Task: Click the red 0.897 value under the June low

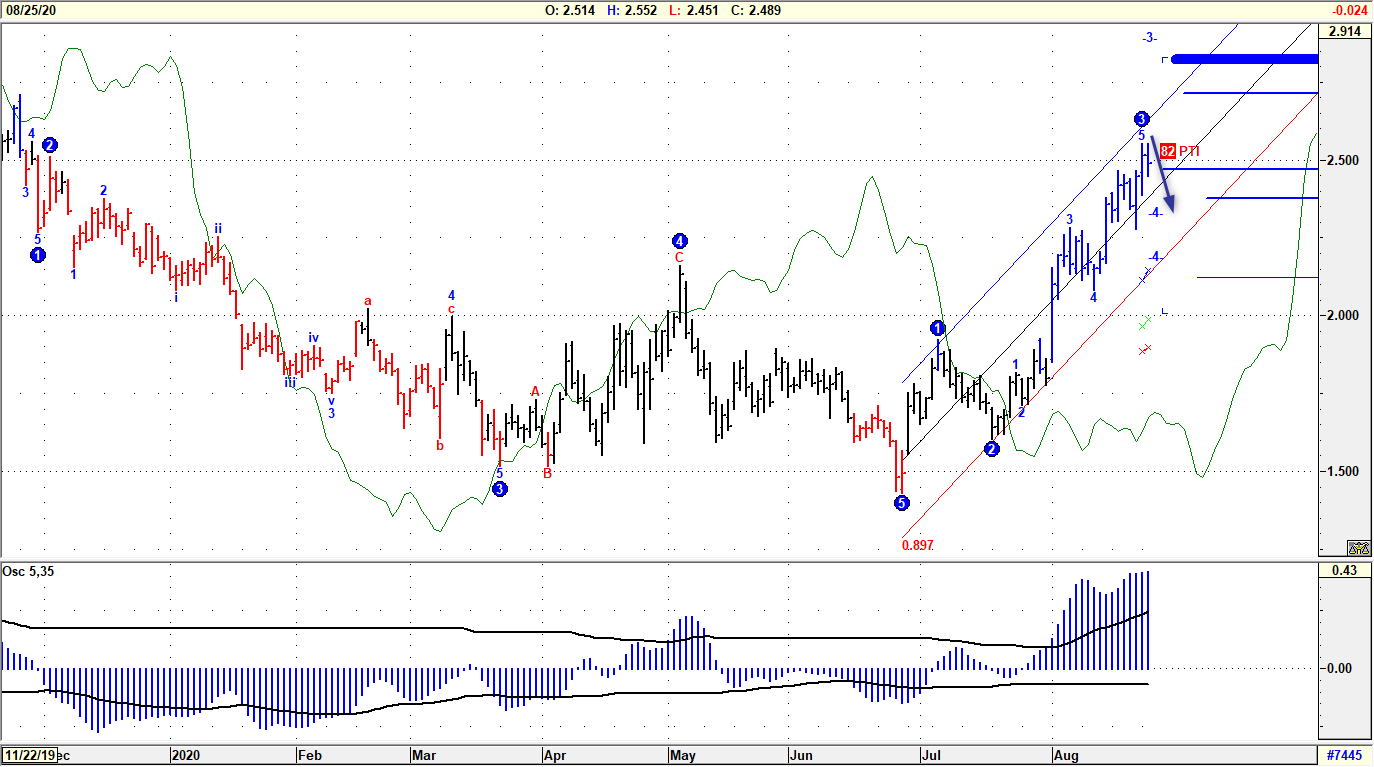Action: [x=917, y=545]
